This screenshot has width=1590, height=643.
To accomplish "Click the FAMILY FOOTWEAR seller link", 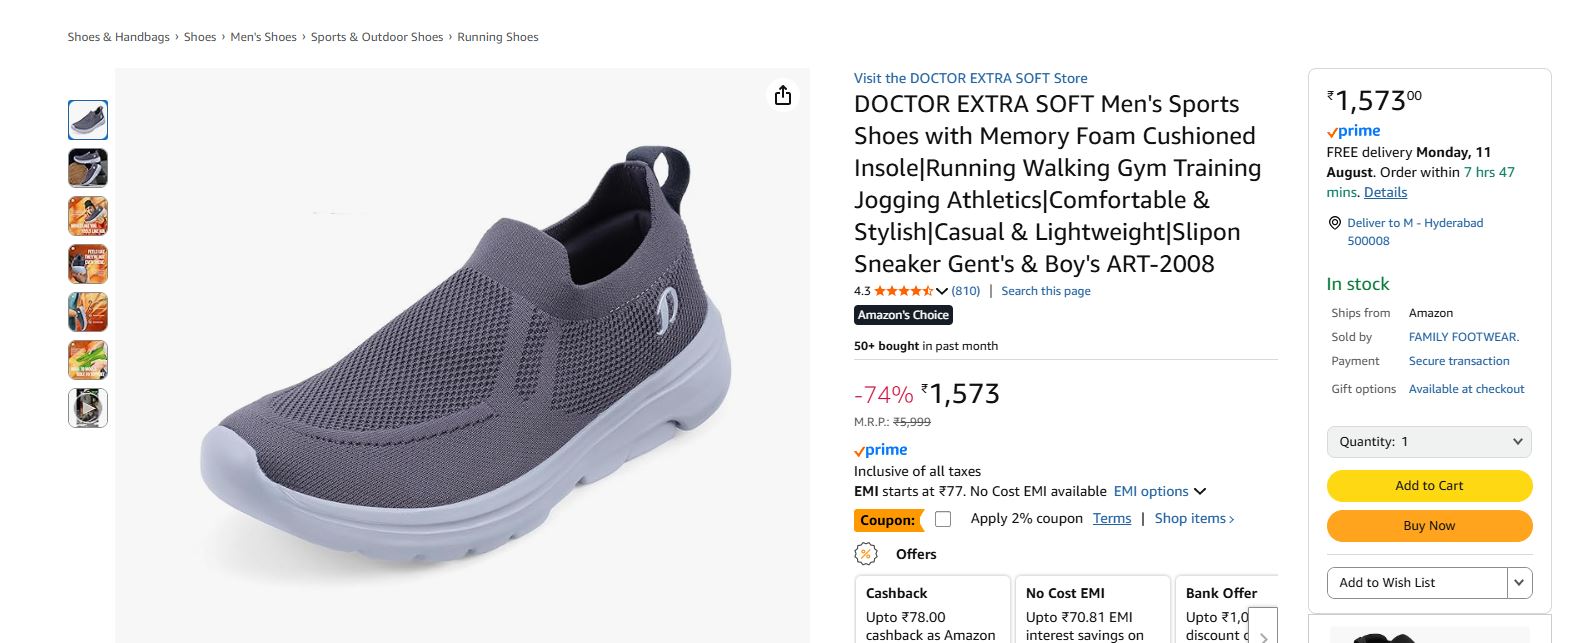I will click(x=1463, y=336).
